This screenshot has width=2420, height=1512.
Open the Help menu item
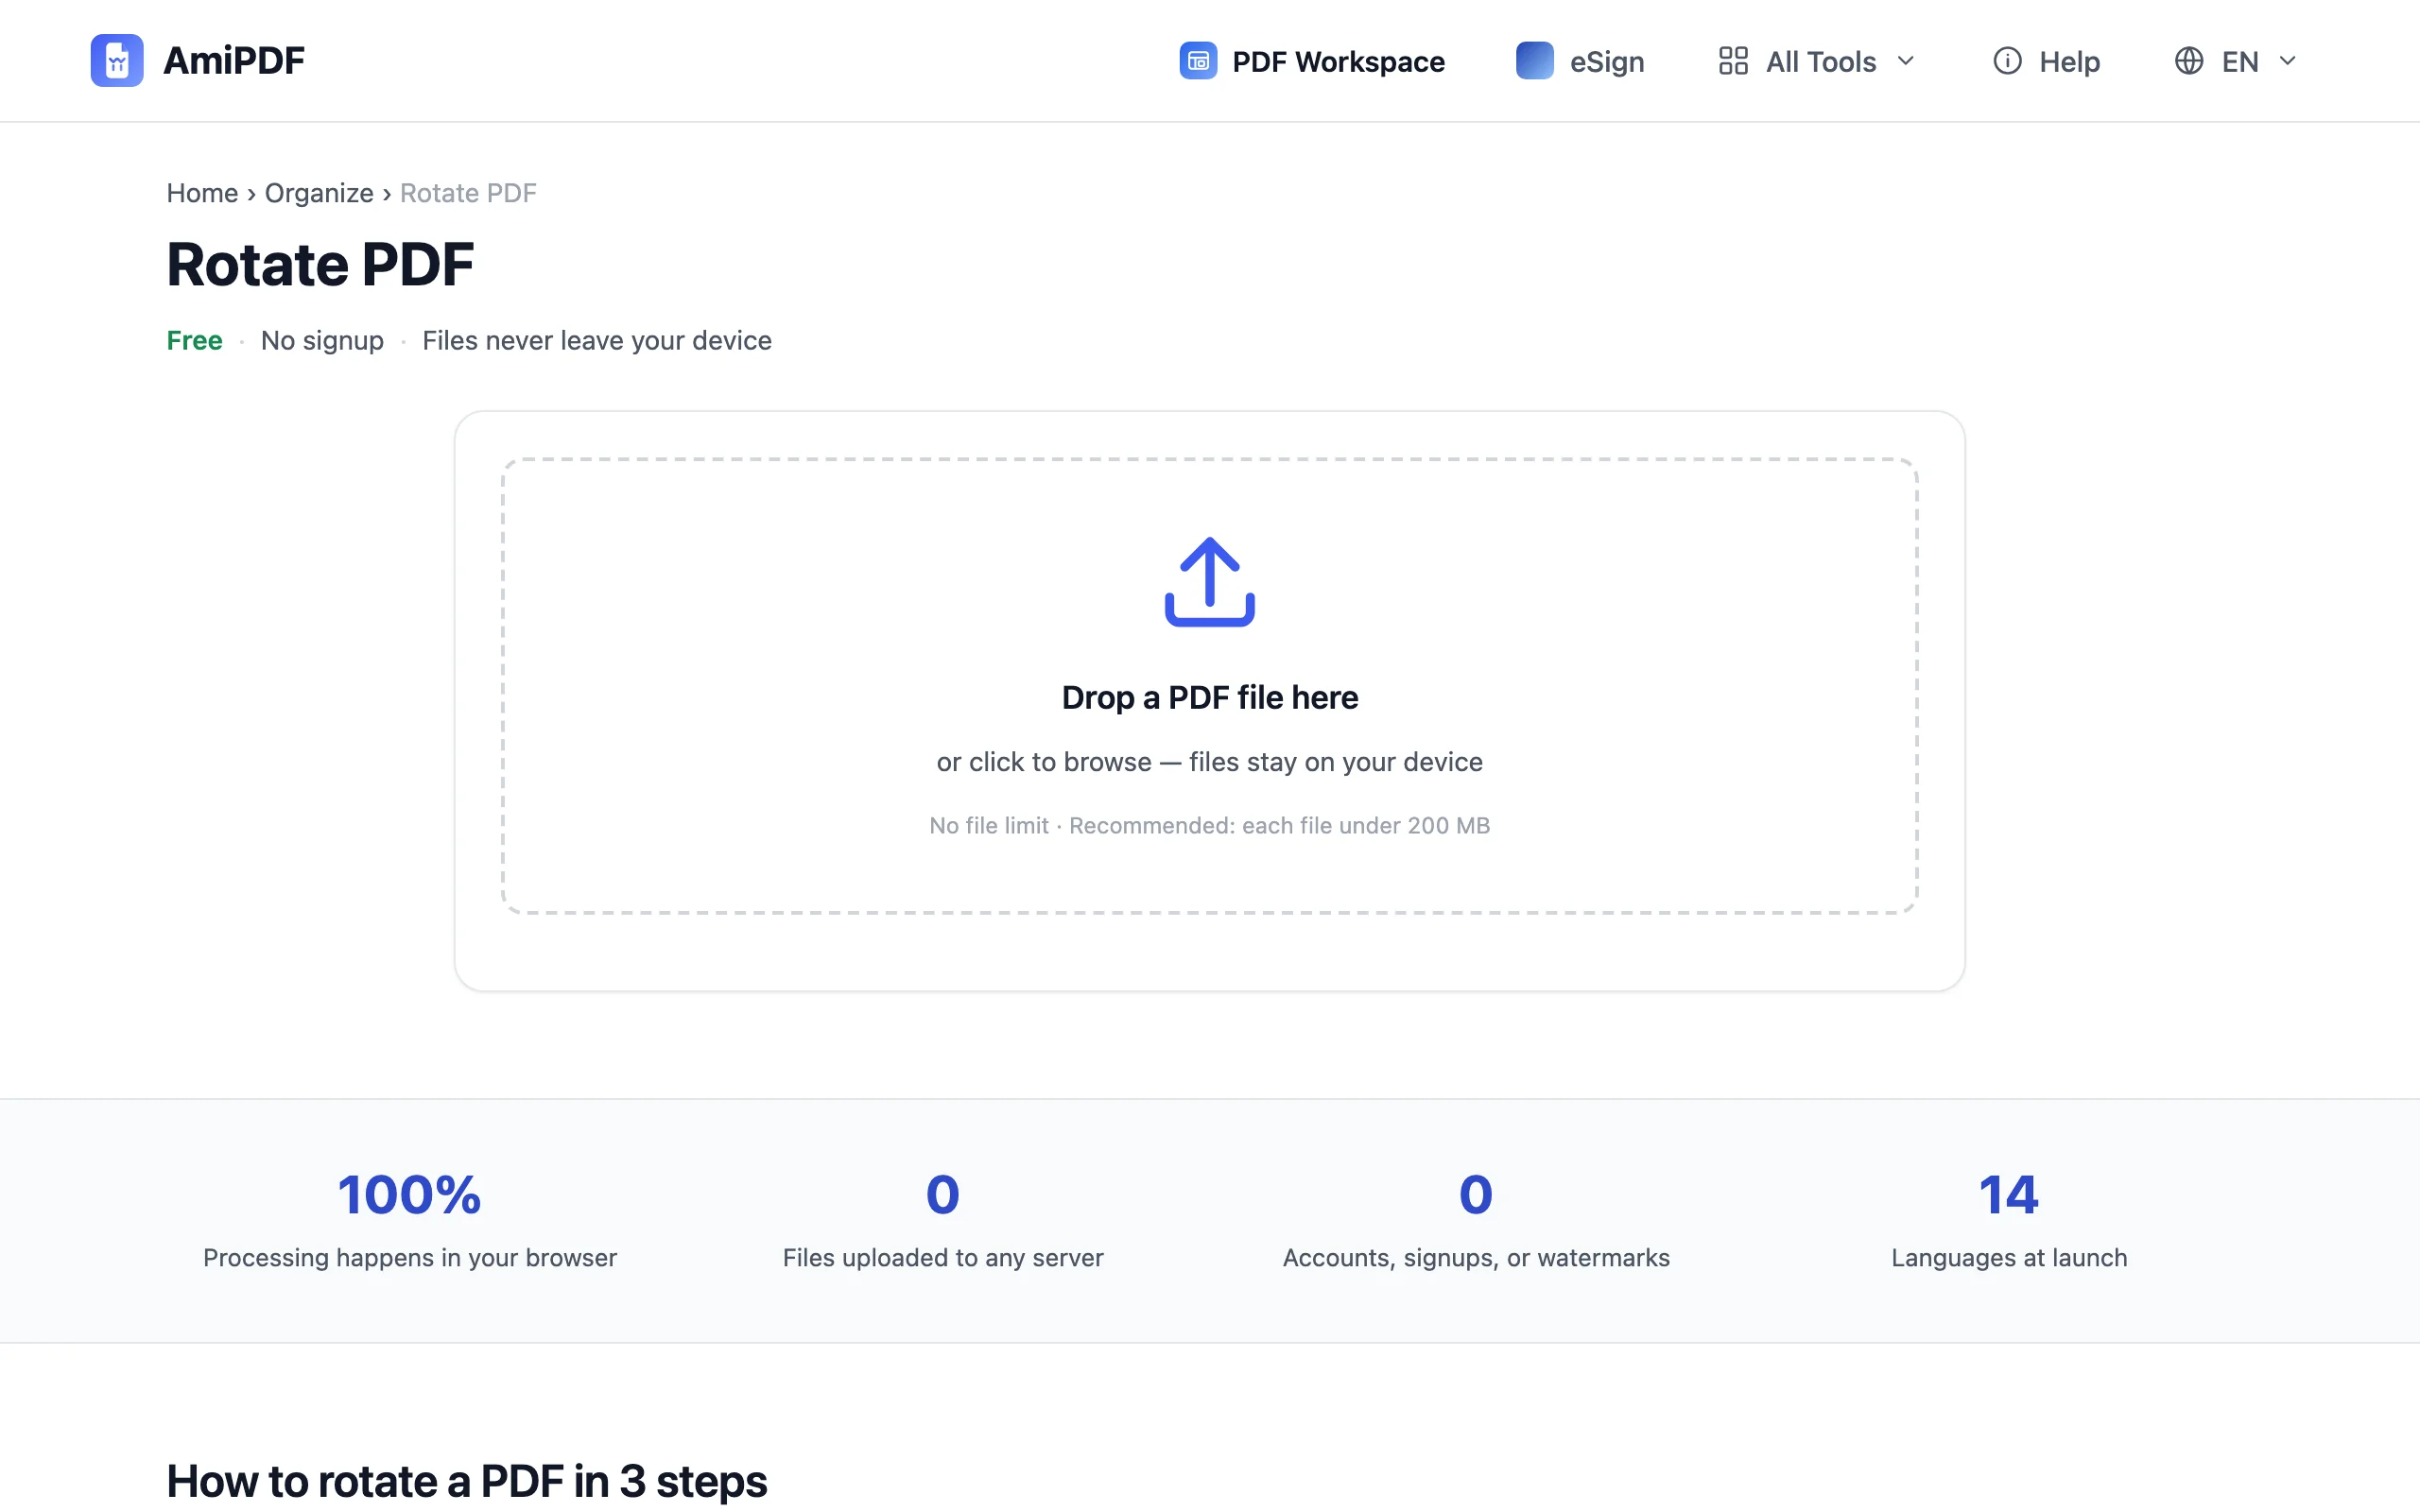2047,61
